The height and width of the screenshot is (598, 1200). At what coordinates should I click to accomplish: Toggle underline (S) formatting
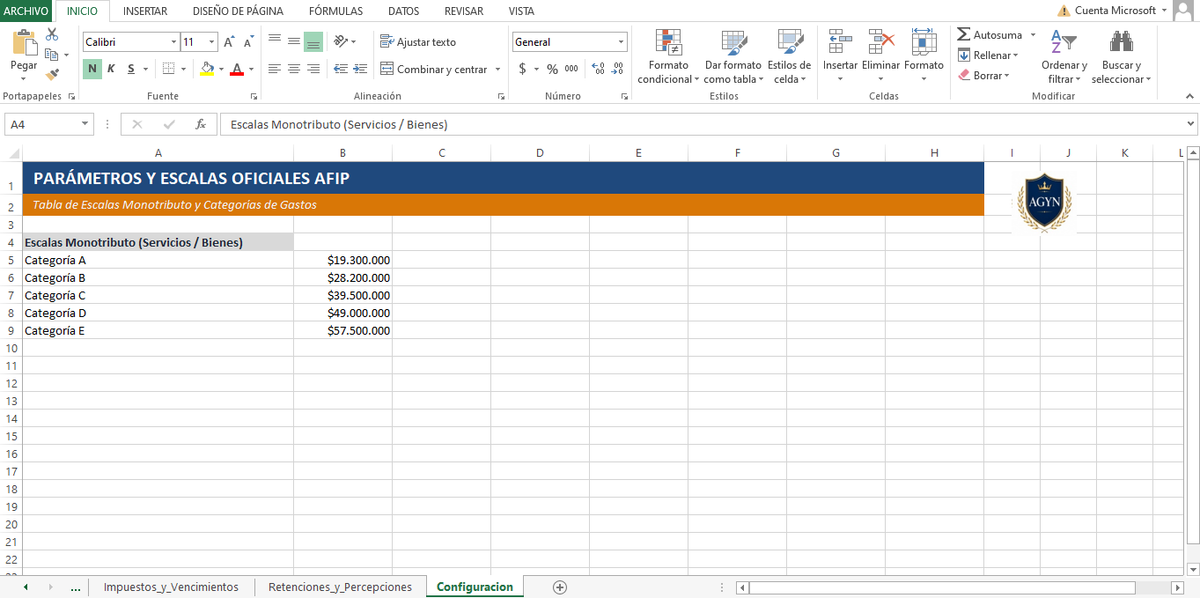tap(131, 69)
